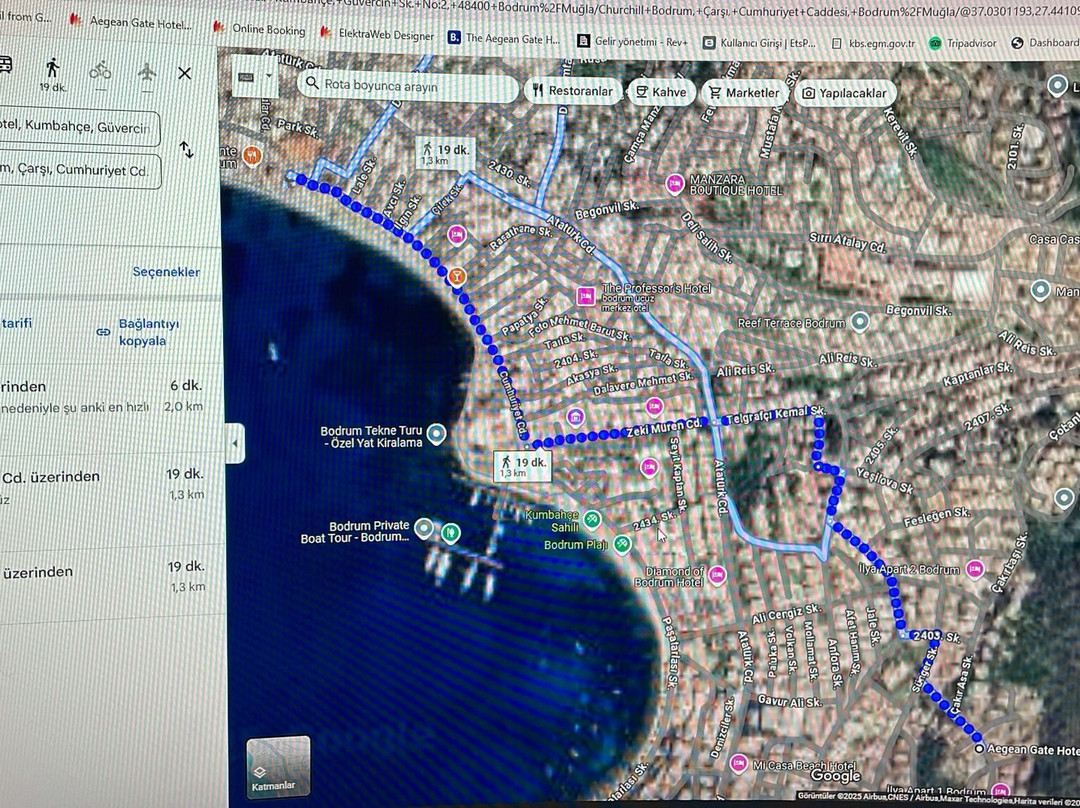Select the 6 dk. 2,0 km route option

[x=100, y=396]
